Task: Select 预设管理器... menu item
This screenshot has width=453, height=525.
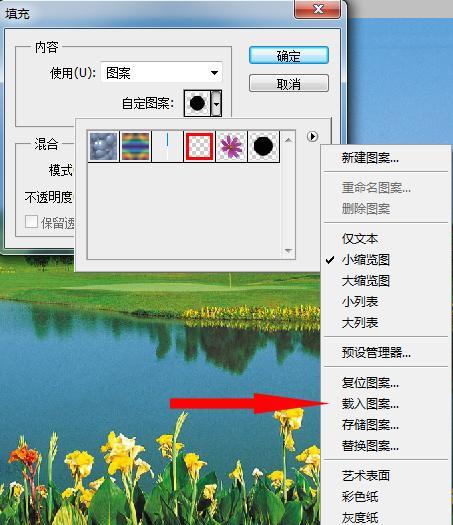Action: click(x=376, y=352)
